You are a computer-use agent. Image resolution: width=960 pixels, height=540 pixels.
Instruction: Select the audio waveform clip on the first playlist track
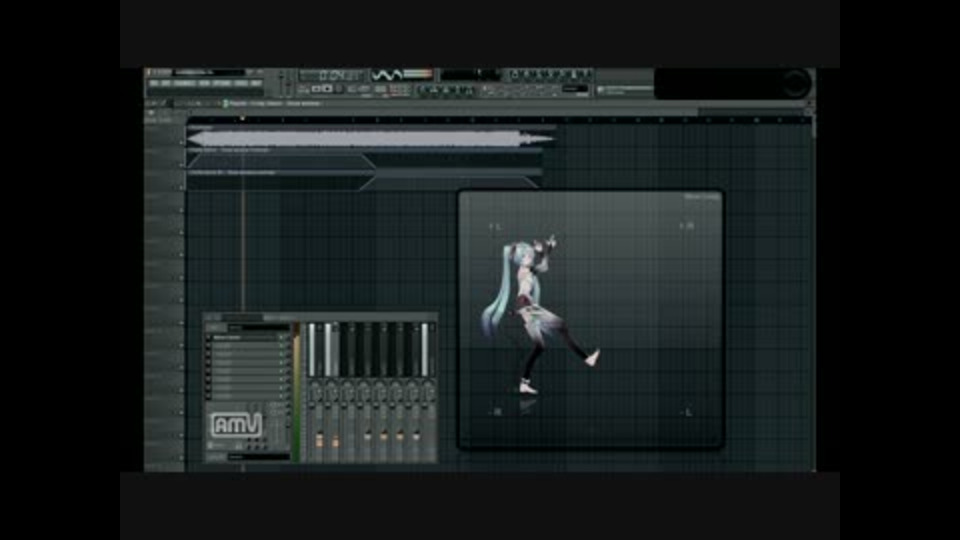371,137
